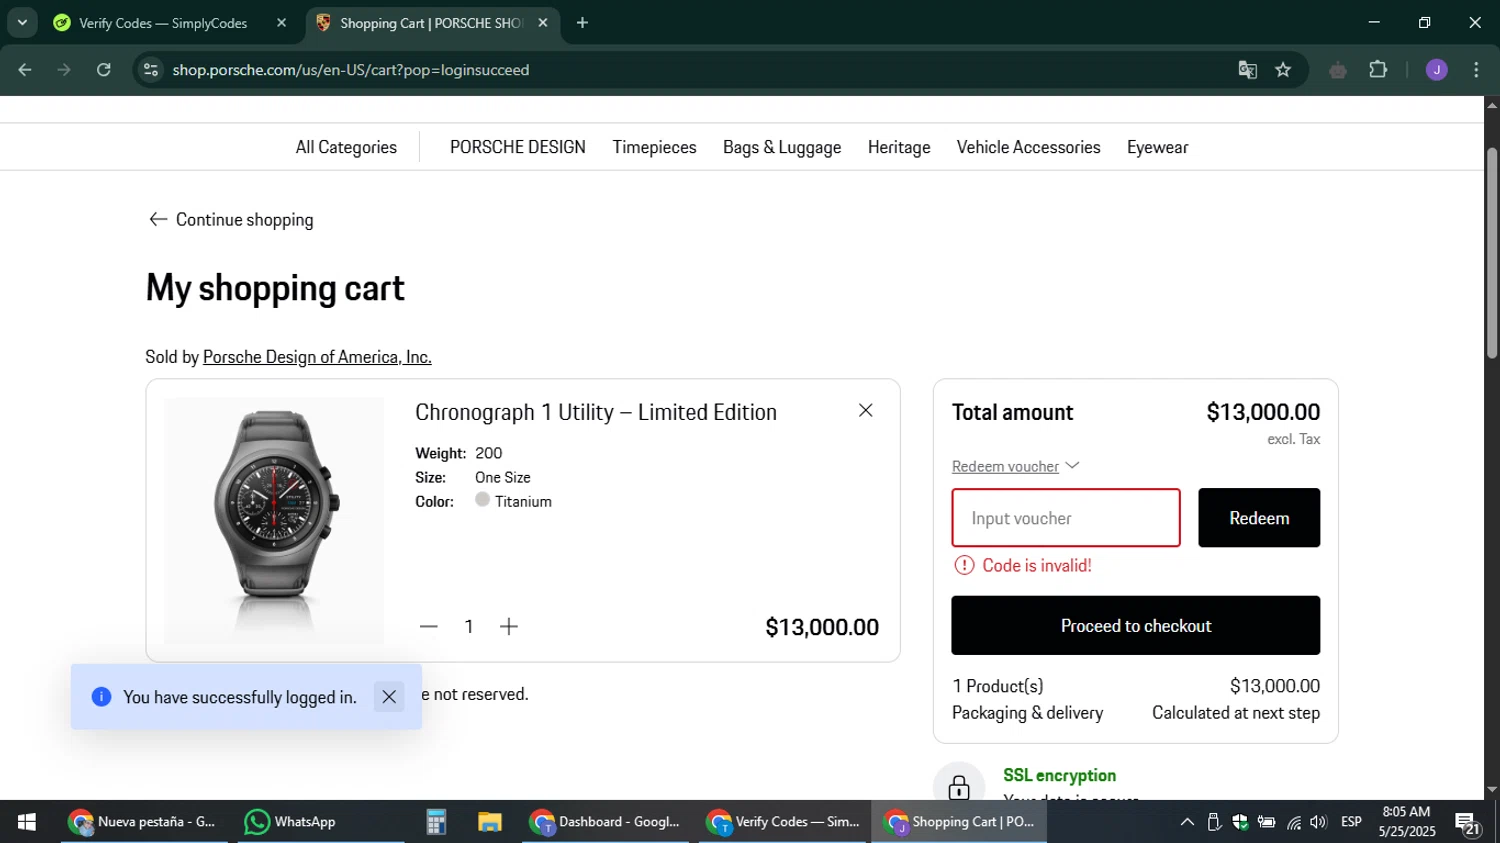Open Verify Codes Chrome taskbar window
1500x843 pixels.
click(783, 822)
